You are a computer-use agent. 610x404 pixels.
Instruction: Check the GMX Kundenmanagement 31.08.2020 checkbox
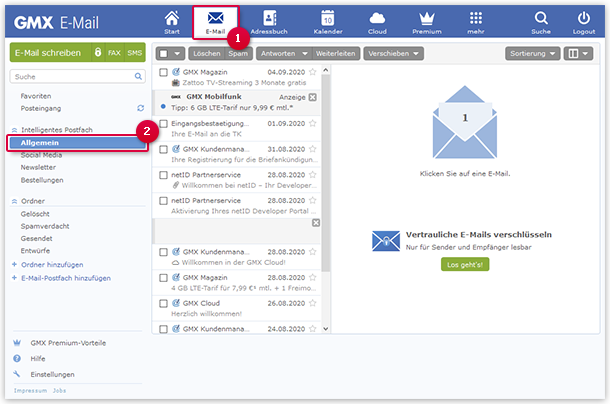(x=163, y=149)
